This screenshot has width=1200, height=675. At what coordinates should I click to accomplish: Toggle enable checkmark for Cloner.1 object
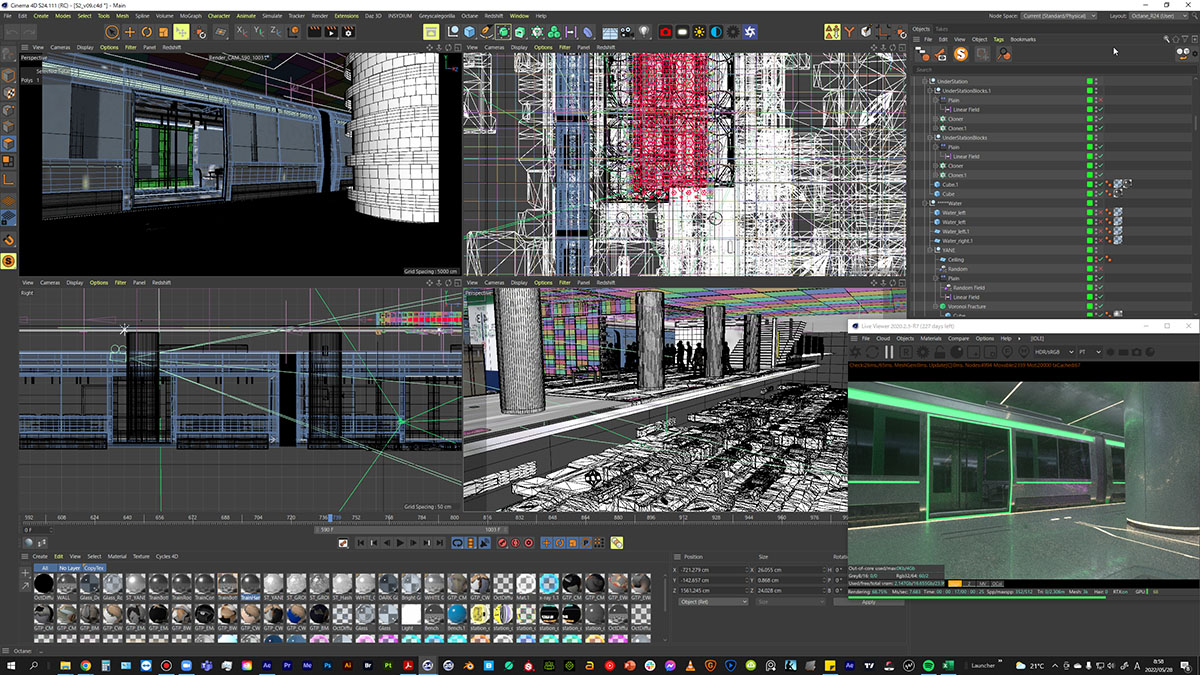pyautogui.click(x=1099, y=128)
